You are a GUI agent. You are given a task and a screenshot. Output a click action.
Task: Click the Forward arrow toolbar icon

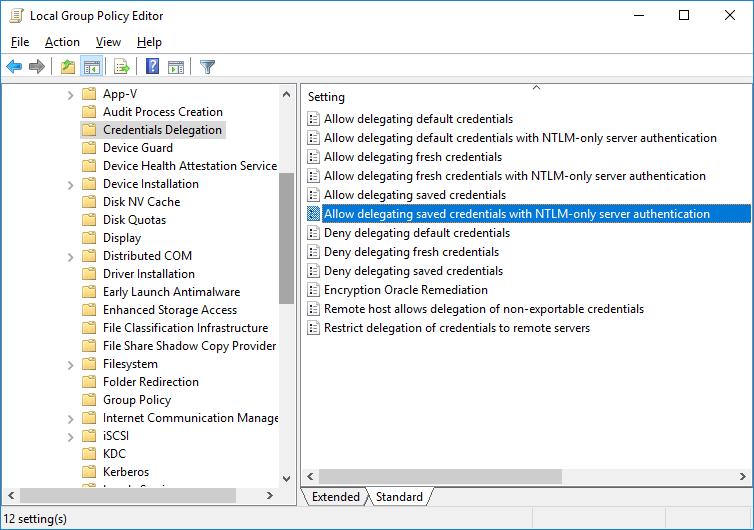coord(37,66)
